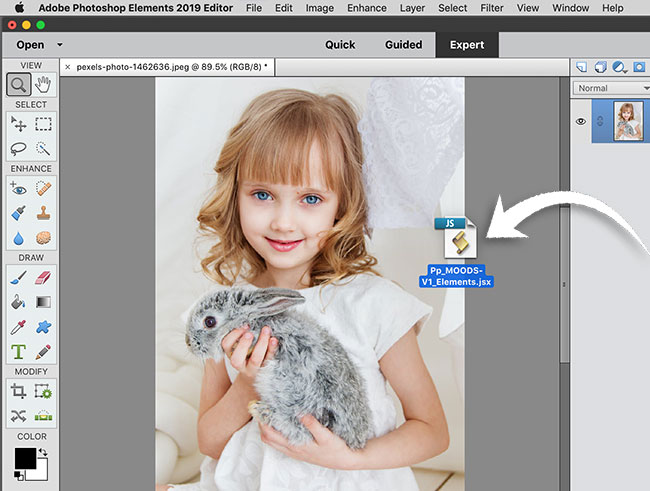Click the Open button

[x=30, y=45]
